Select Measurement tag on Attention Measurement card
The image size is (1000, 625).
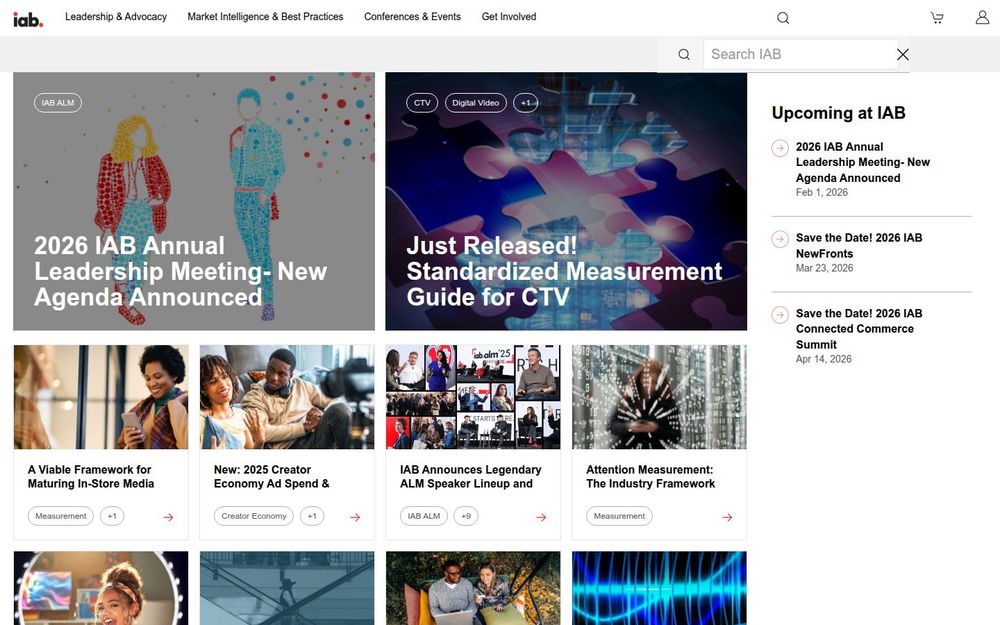pyautogui.click(x=619, y=516)
